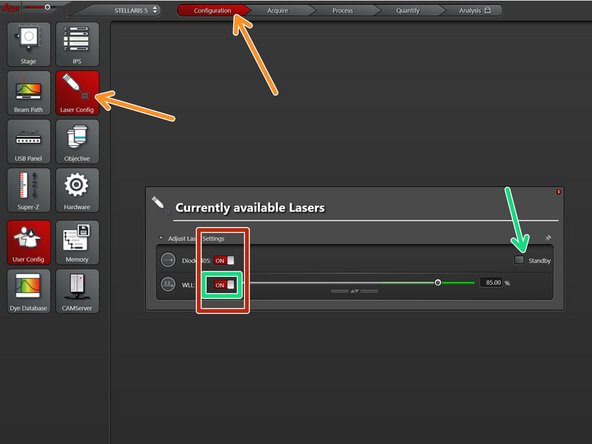Open the Objective configuration

point(77,142)
